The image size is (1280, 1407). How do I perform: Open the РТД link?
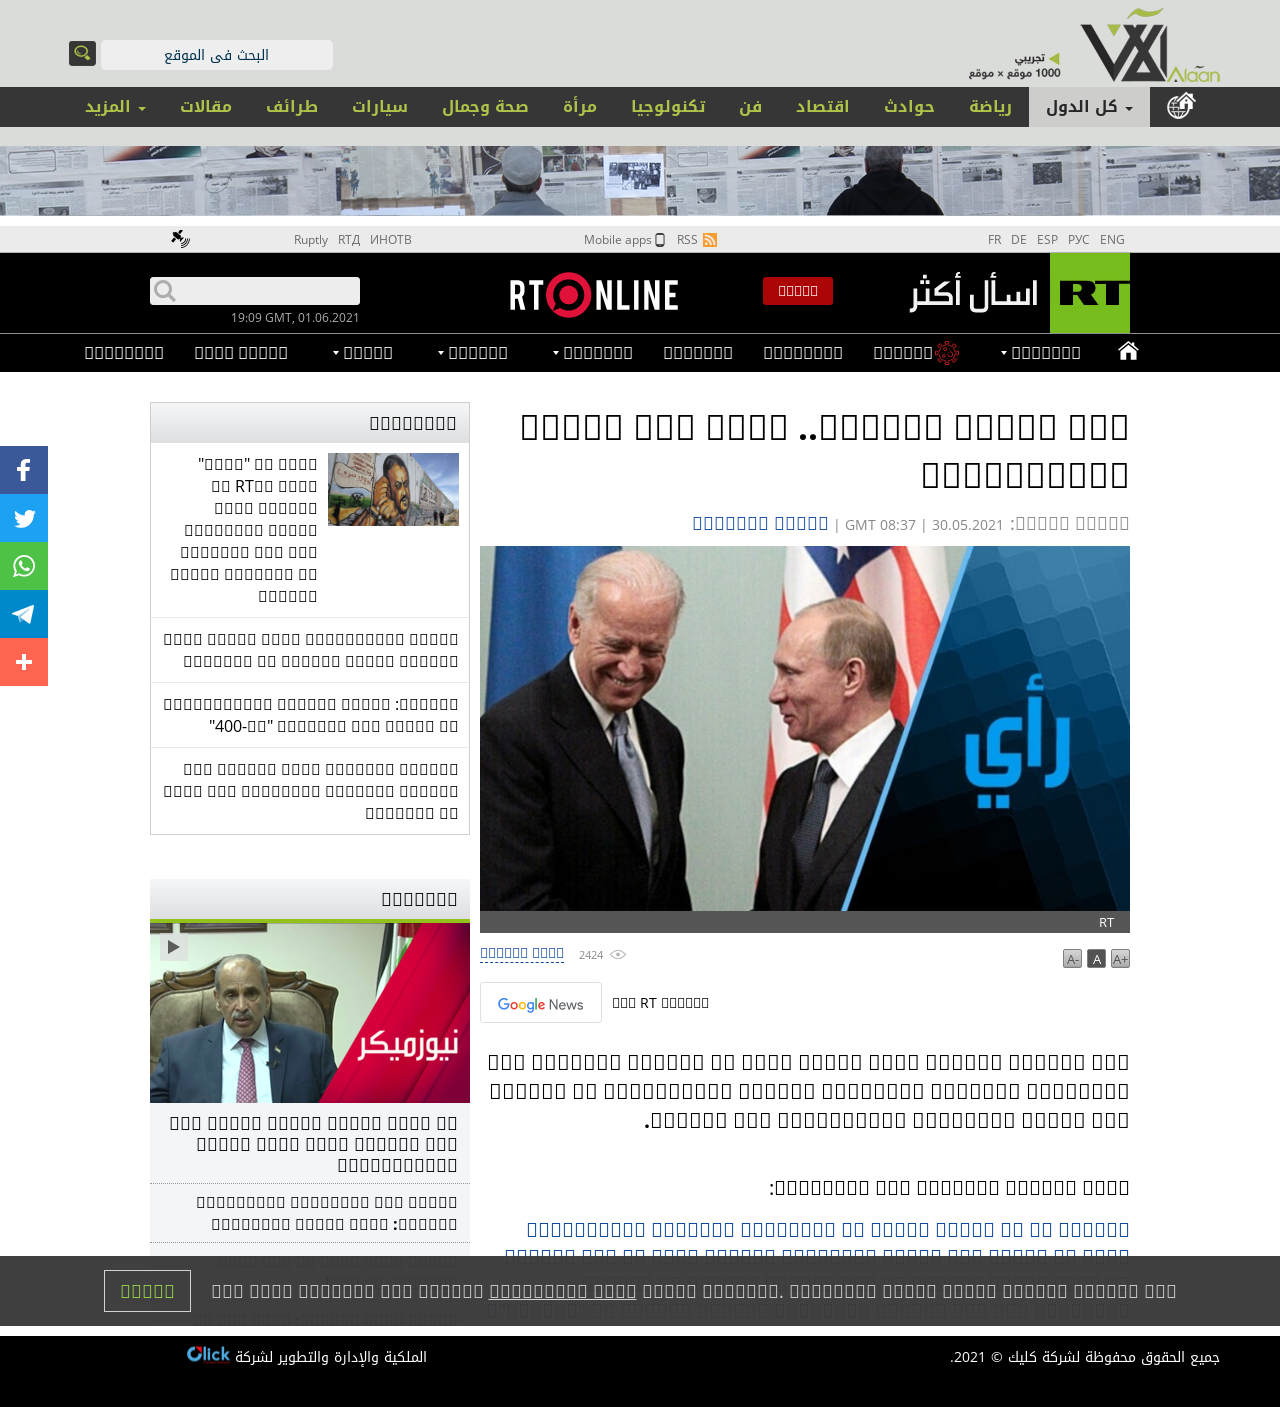pyautogui.click(x=349, y=240)
